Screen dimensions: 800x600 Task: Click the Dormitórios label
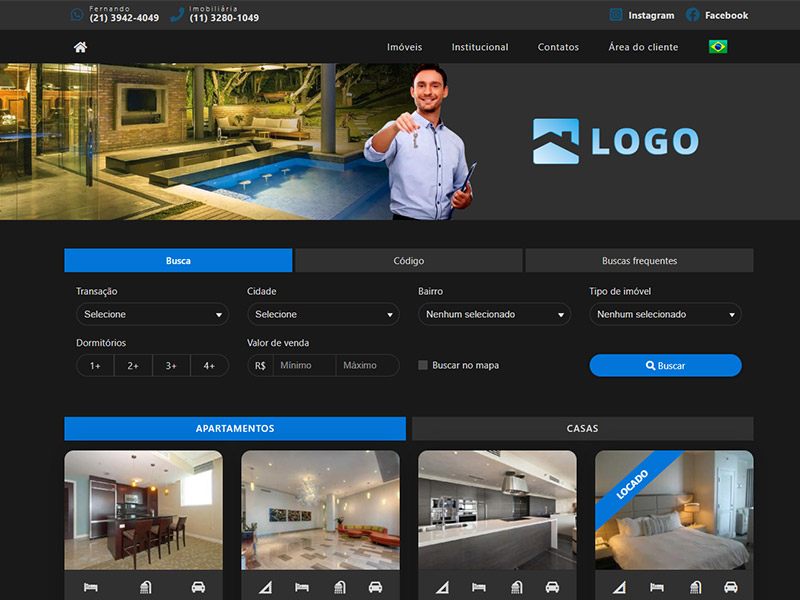click(x=101, y=343)
